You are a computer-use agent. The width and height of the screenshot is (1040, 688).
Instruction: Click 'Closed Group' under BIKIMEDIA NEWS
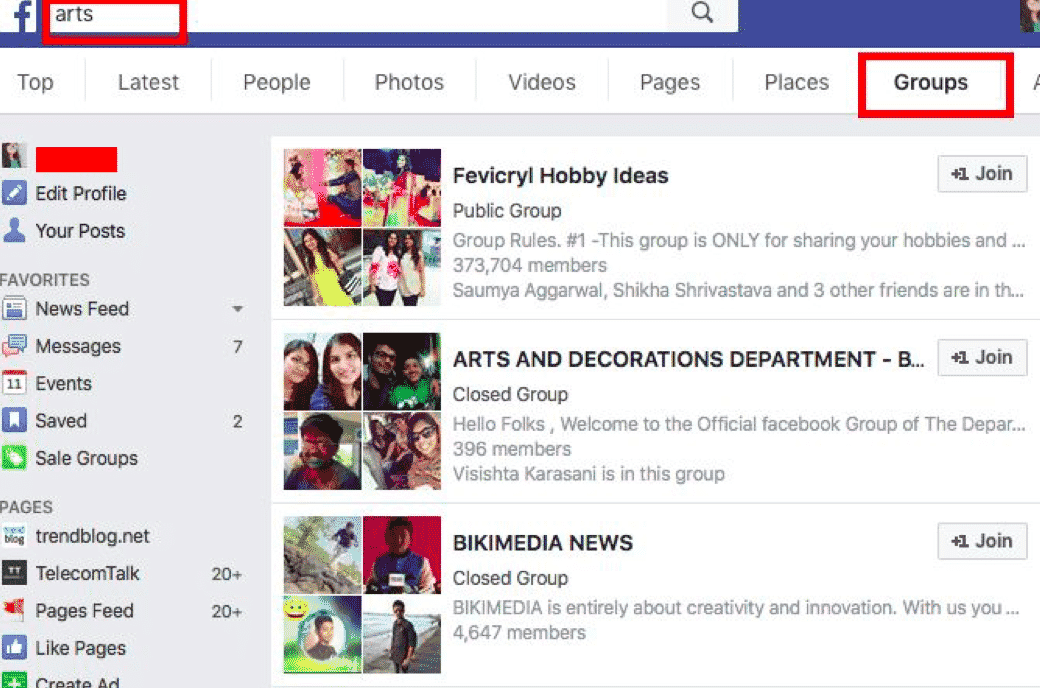[x=511, y=579]
